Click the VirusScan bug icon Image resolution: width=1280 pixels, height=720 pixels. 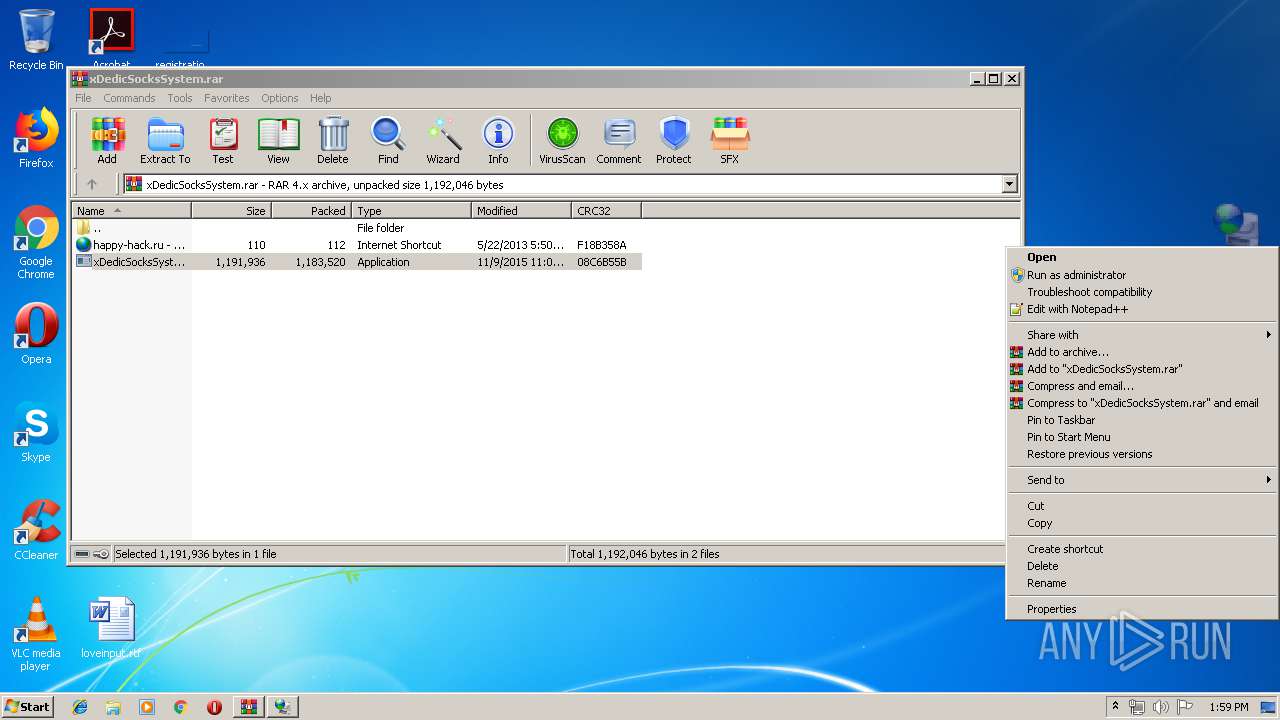(x=562, y=140)
